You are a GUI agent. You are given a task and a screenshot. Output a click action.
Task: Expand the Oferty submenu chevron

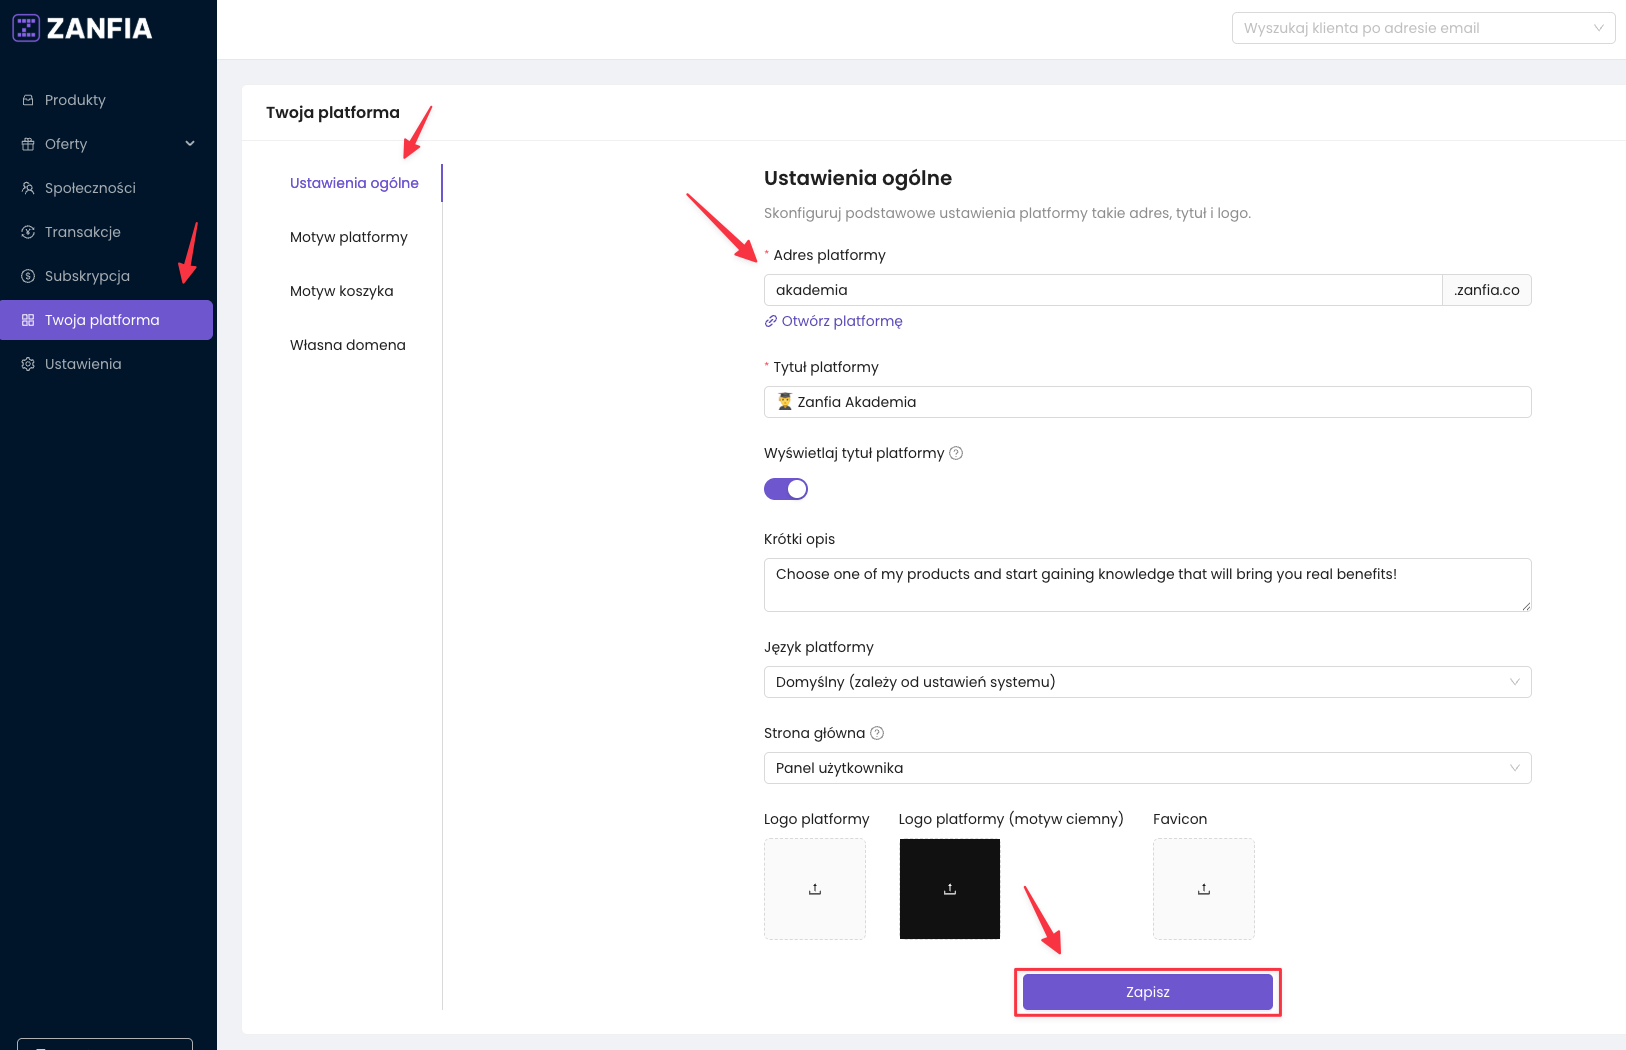pyautogui.click(x=190, y=144)
